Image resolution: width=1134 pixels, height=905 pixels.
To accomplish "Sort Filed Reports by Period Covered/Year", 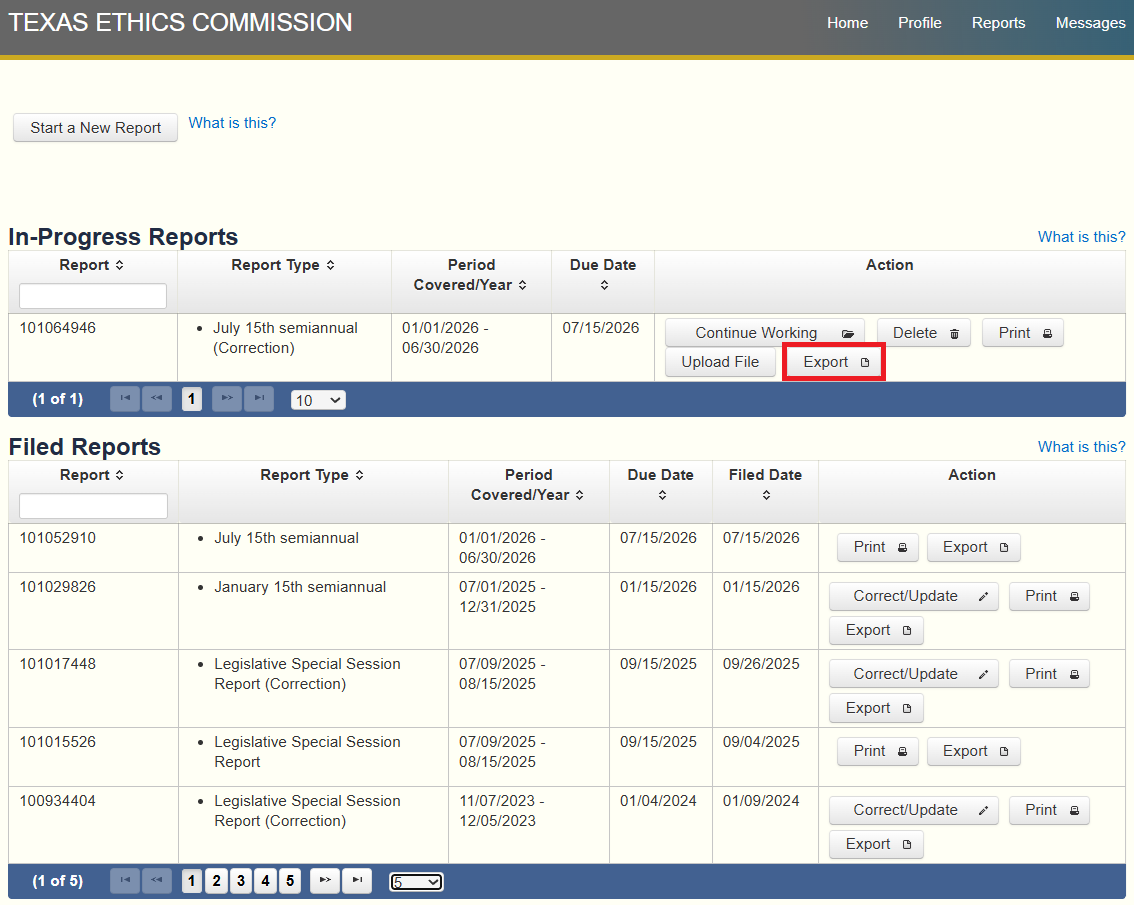I will click(579, 496).
